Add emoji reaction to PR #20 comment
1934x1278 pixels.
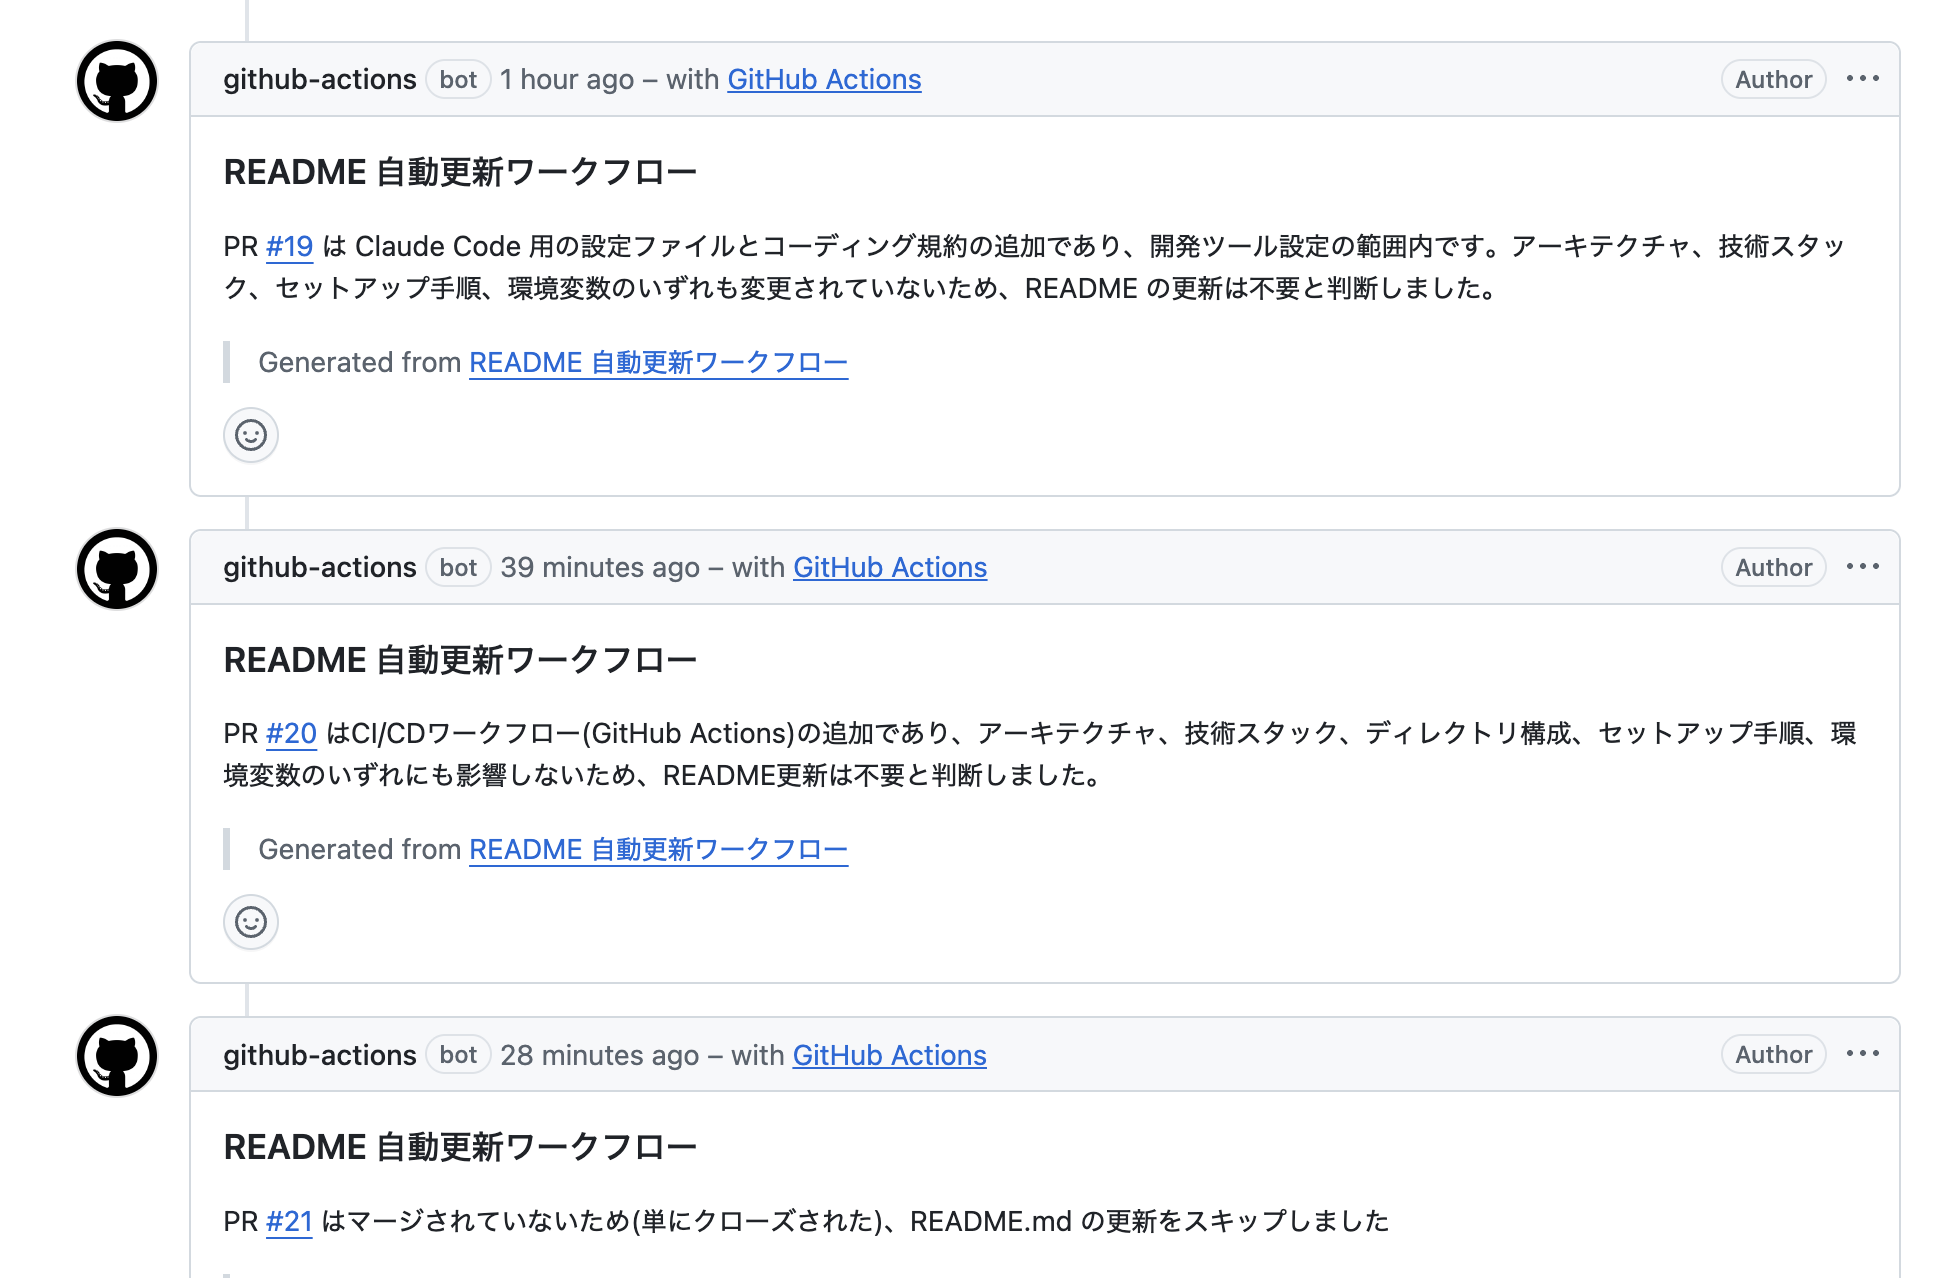pyautogui.click(x=251, y=922)
